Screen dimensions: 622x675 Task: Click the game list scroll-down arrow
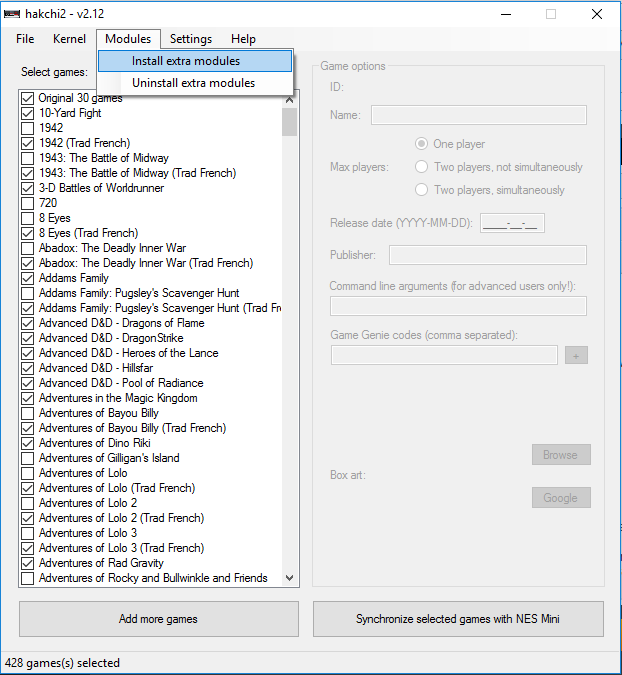tap(290, 578)
